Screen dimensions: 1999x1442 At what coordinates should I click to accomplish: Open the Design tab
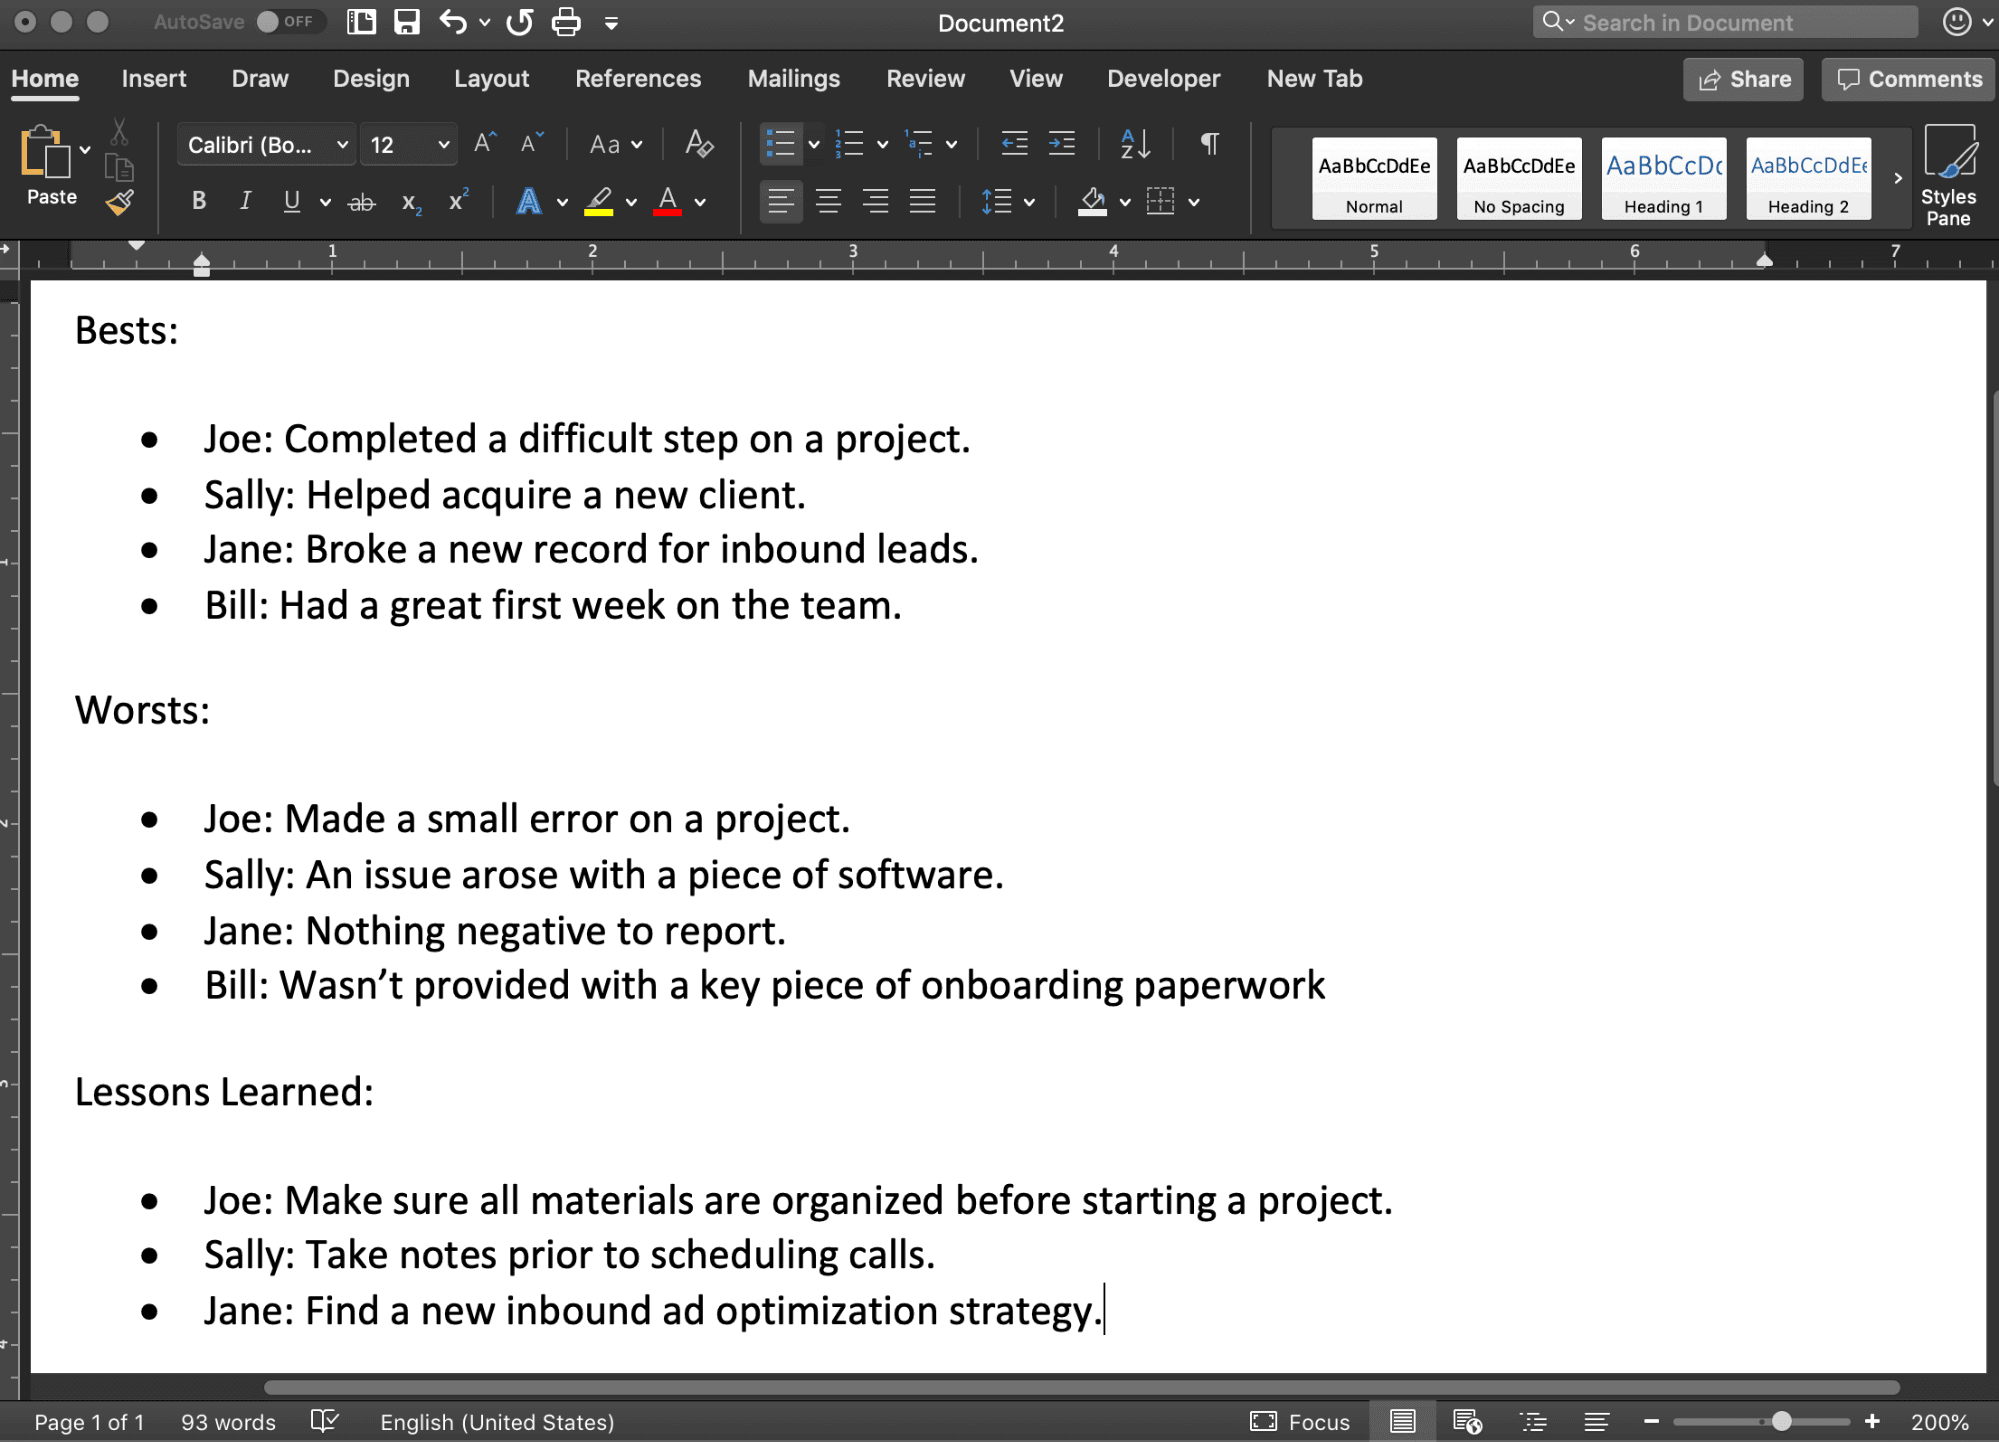point(371,79)
